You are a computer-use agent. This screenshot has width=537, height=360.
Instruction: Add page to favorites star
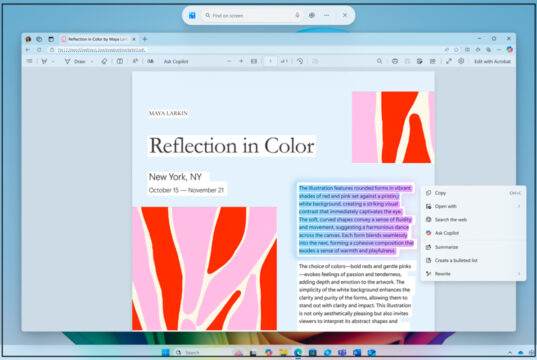pyautogui.click(x=457, y=50)
